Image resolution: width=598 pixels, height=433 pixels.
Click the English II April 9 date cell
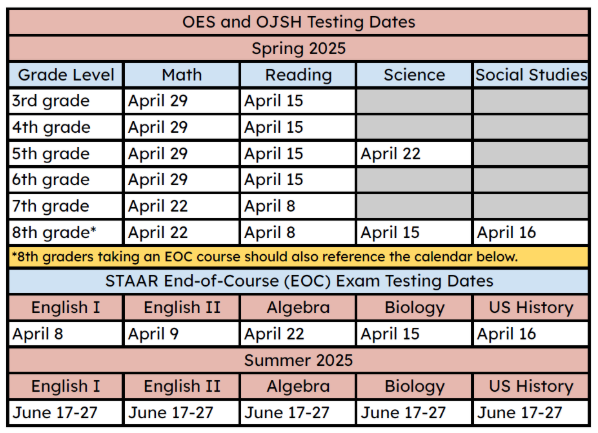(x=182, y=334)
